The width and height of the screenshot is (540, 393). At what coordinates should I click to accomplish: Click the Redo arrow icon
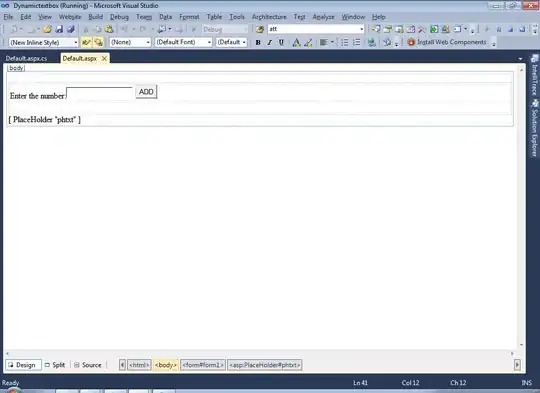point(143,29)
